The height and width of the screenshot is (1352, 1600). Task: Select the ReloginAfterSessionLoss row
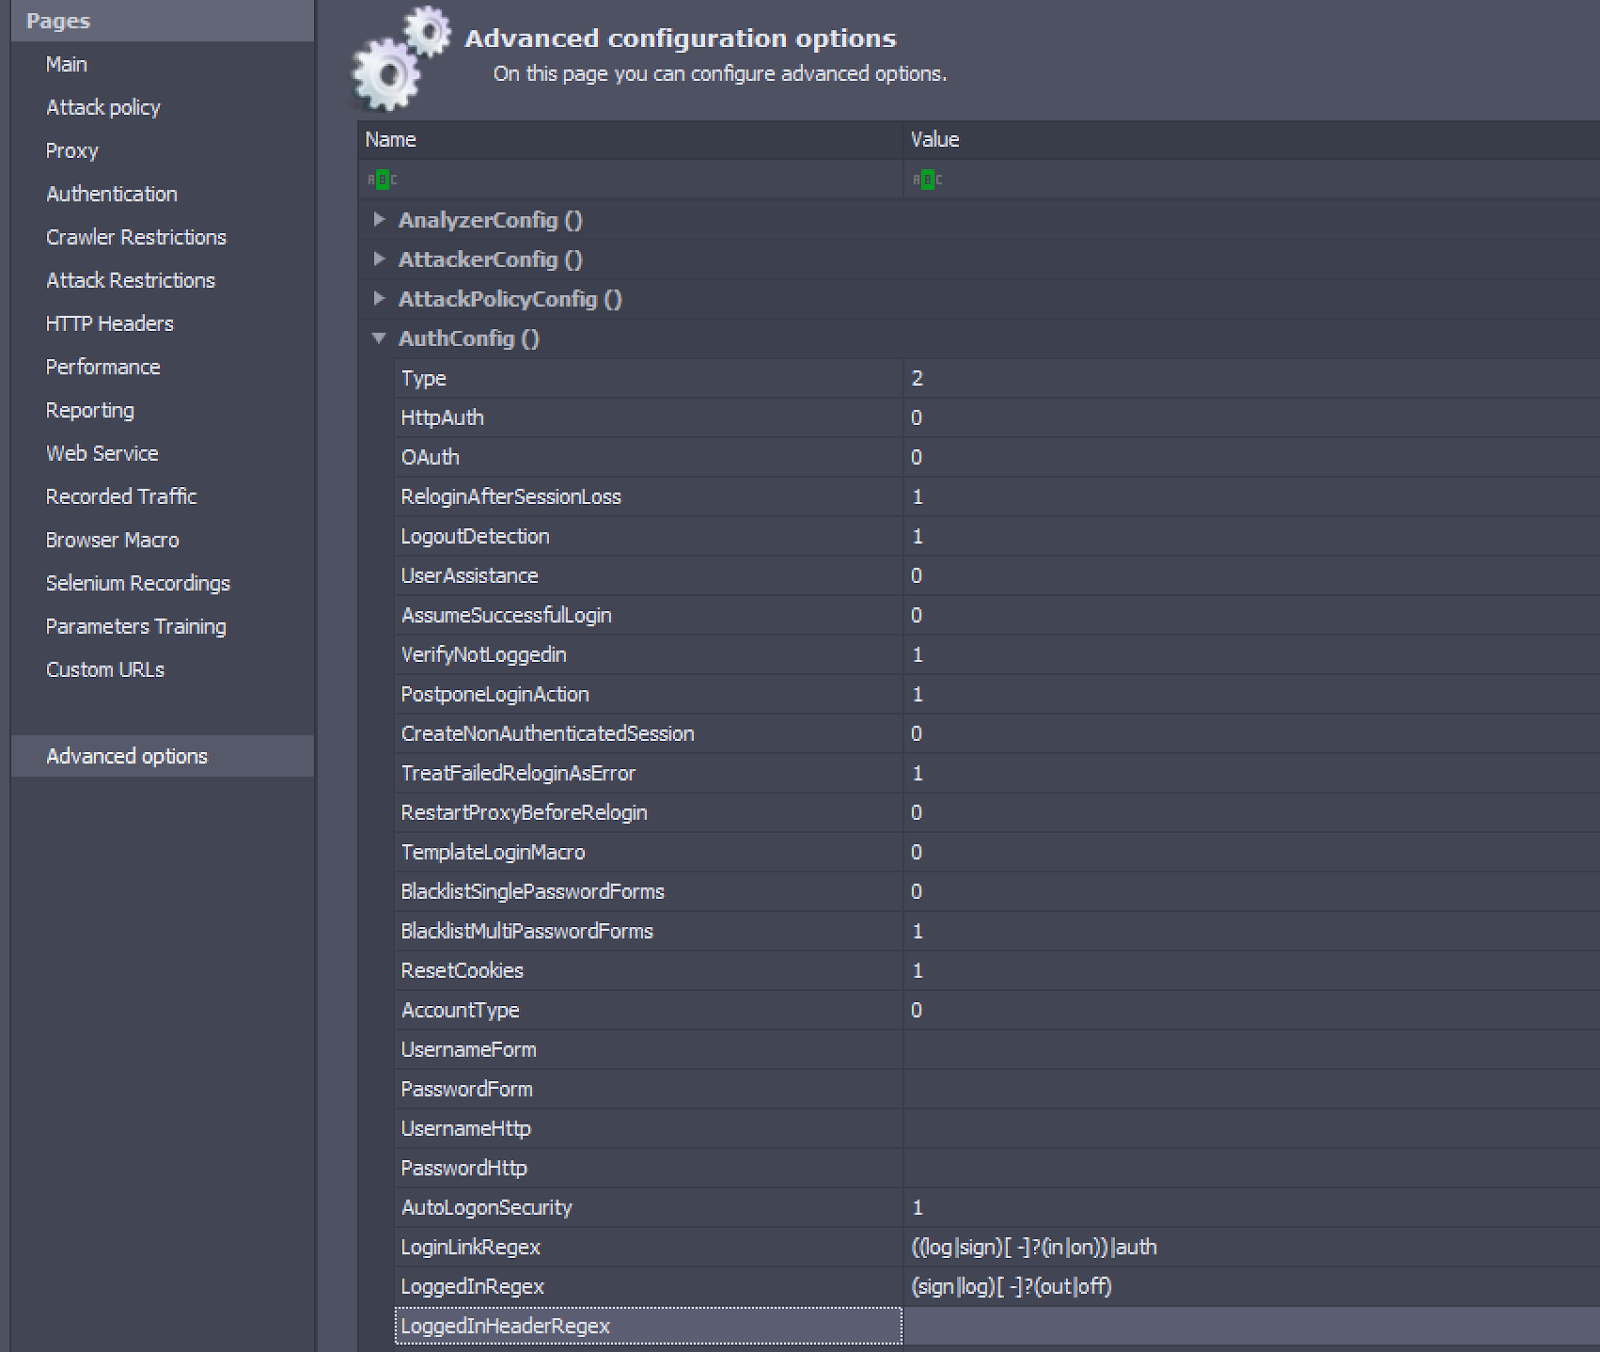[x=511, y=497]
